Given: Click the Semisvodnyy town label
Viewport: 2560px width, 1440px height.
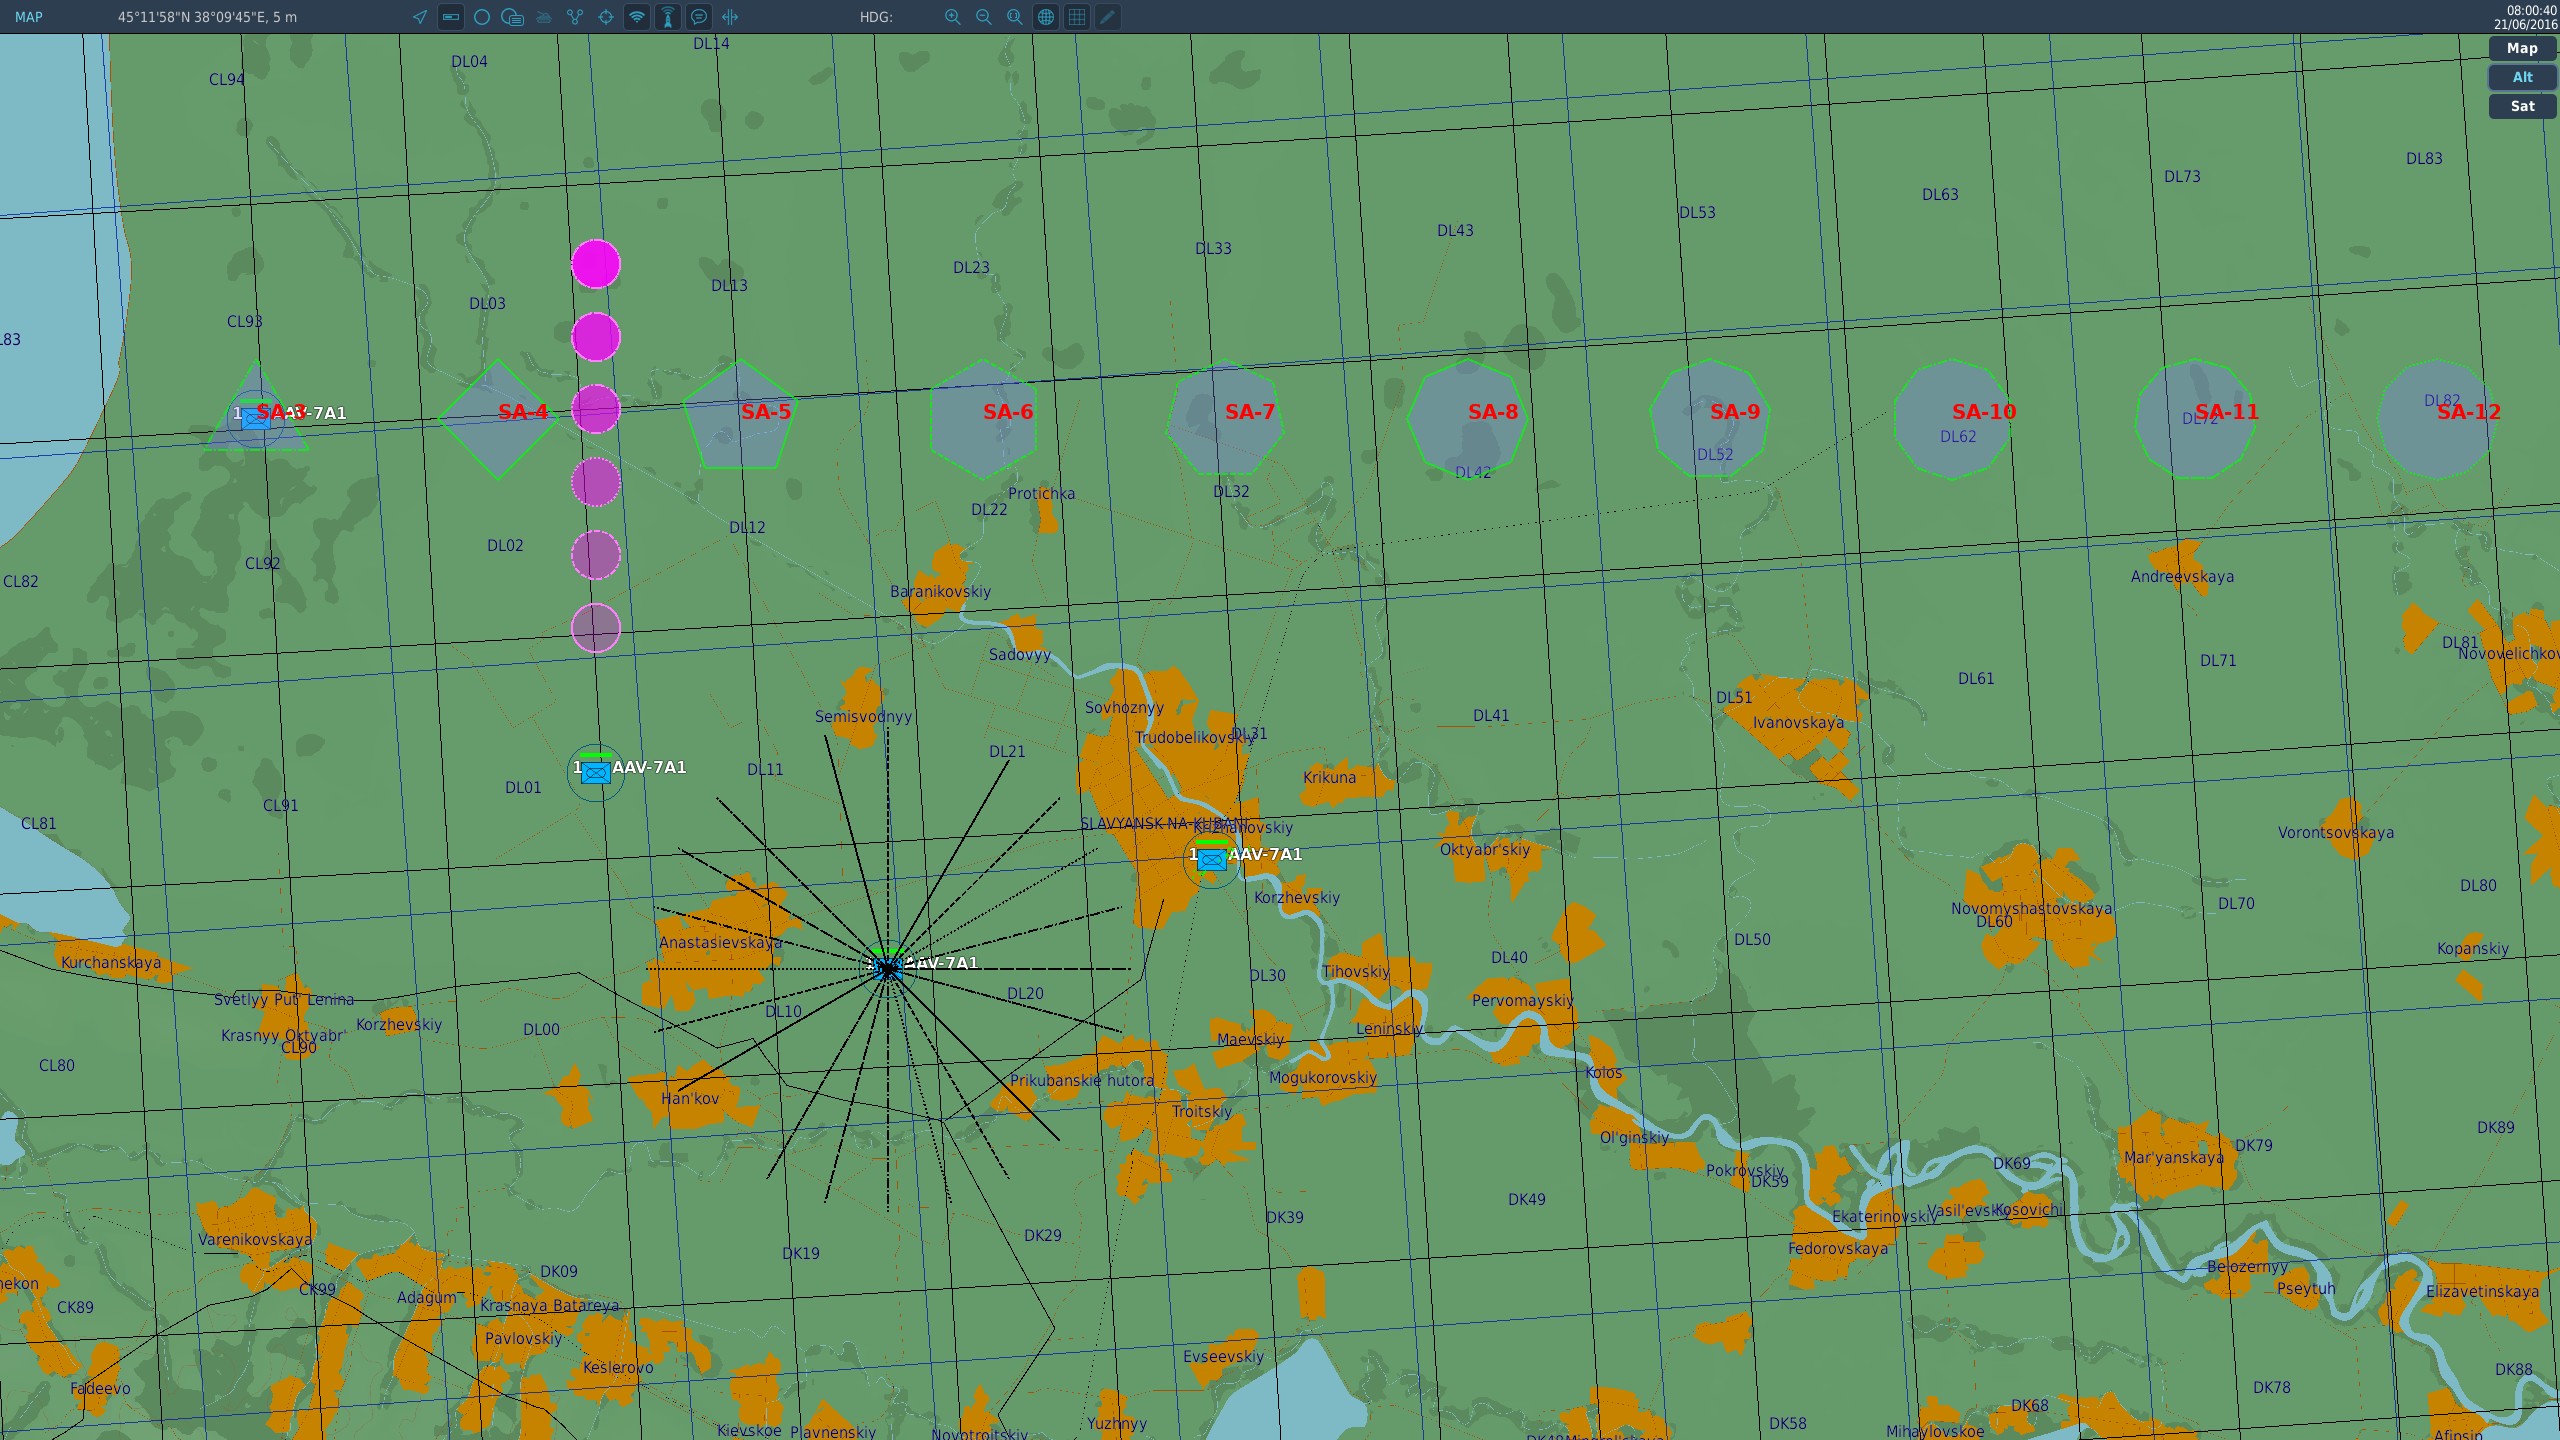Looking at the screenshot, I should (x=863, y=716).
